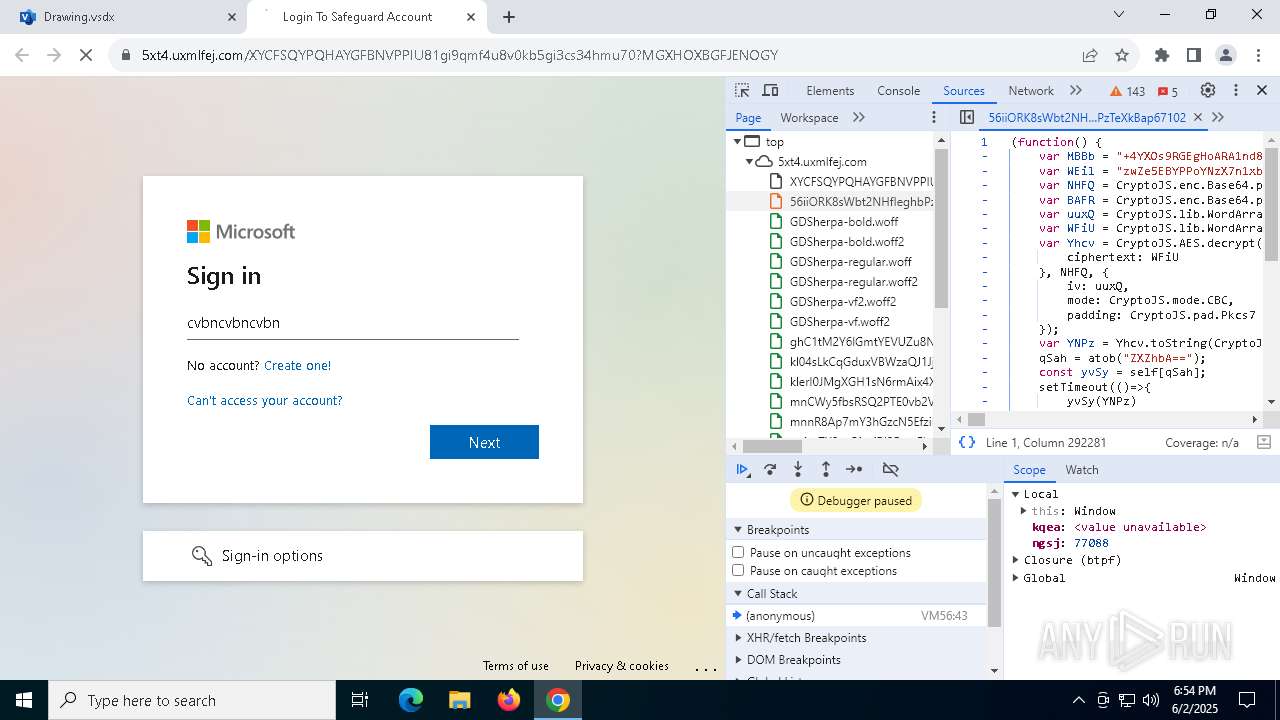Screen dimensions: 1280x720
Task: Open the 56iiORK8sWbt2NH source file tab
Action: click(x=1087, y=118)
